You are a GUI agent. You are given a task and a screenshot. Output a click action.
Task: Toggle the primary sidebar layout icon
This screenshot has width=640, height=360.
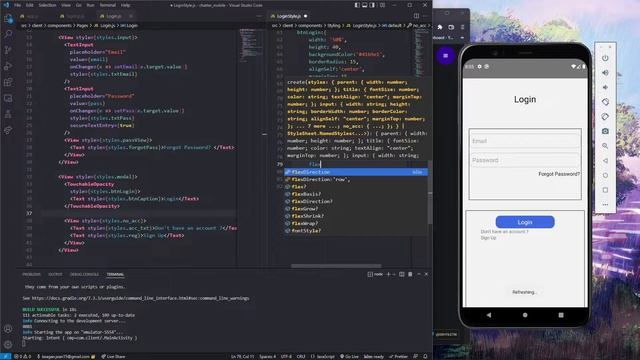point(357,5)
